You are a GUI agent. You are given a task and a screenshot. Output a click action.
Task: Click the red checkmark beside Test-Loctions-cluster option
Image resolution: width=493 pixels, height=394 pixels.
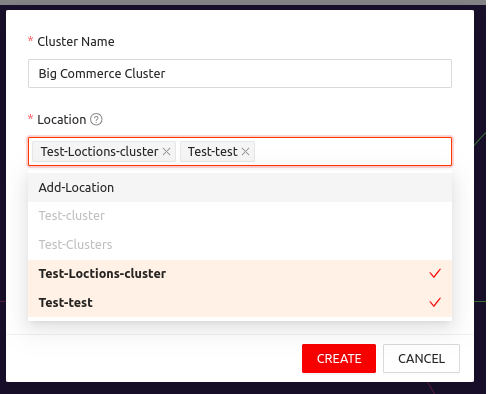coord(435,273)
